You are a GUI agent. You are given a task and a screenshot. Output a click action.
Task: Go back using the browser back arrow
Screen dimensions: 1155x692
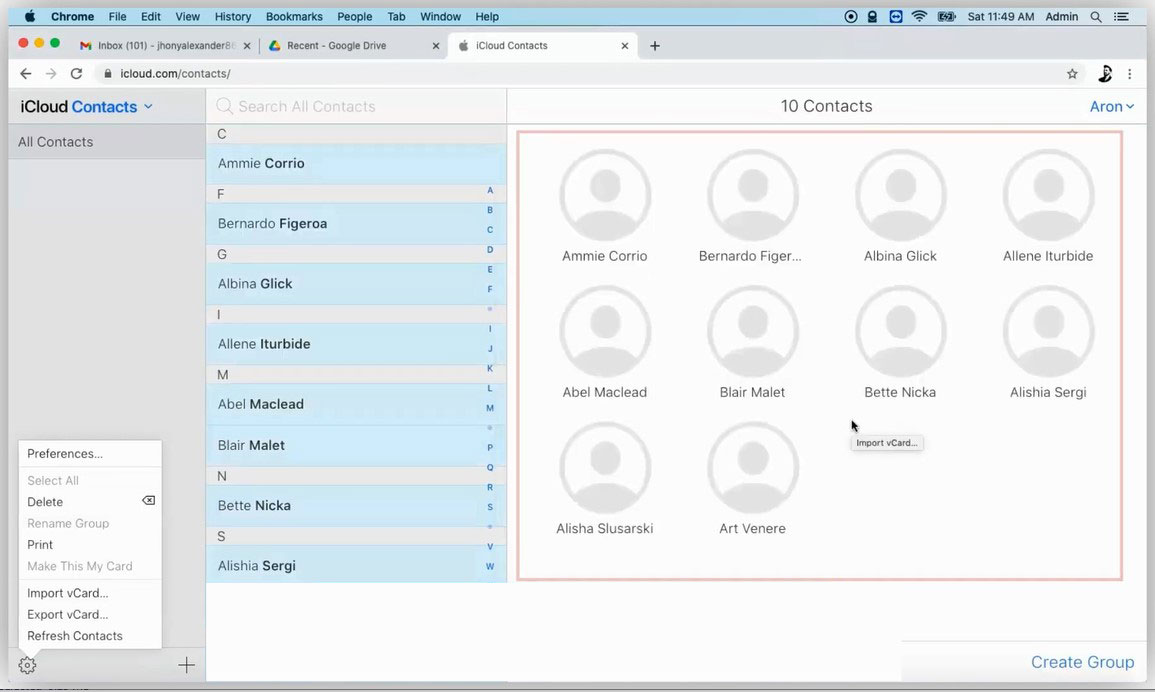point(25,73)
